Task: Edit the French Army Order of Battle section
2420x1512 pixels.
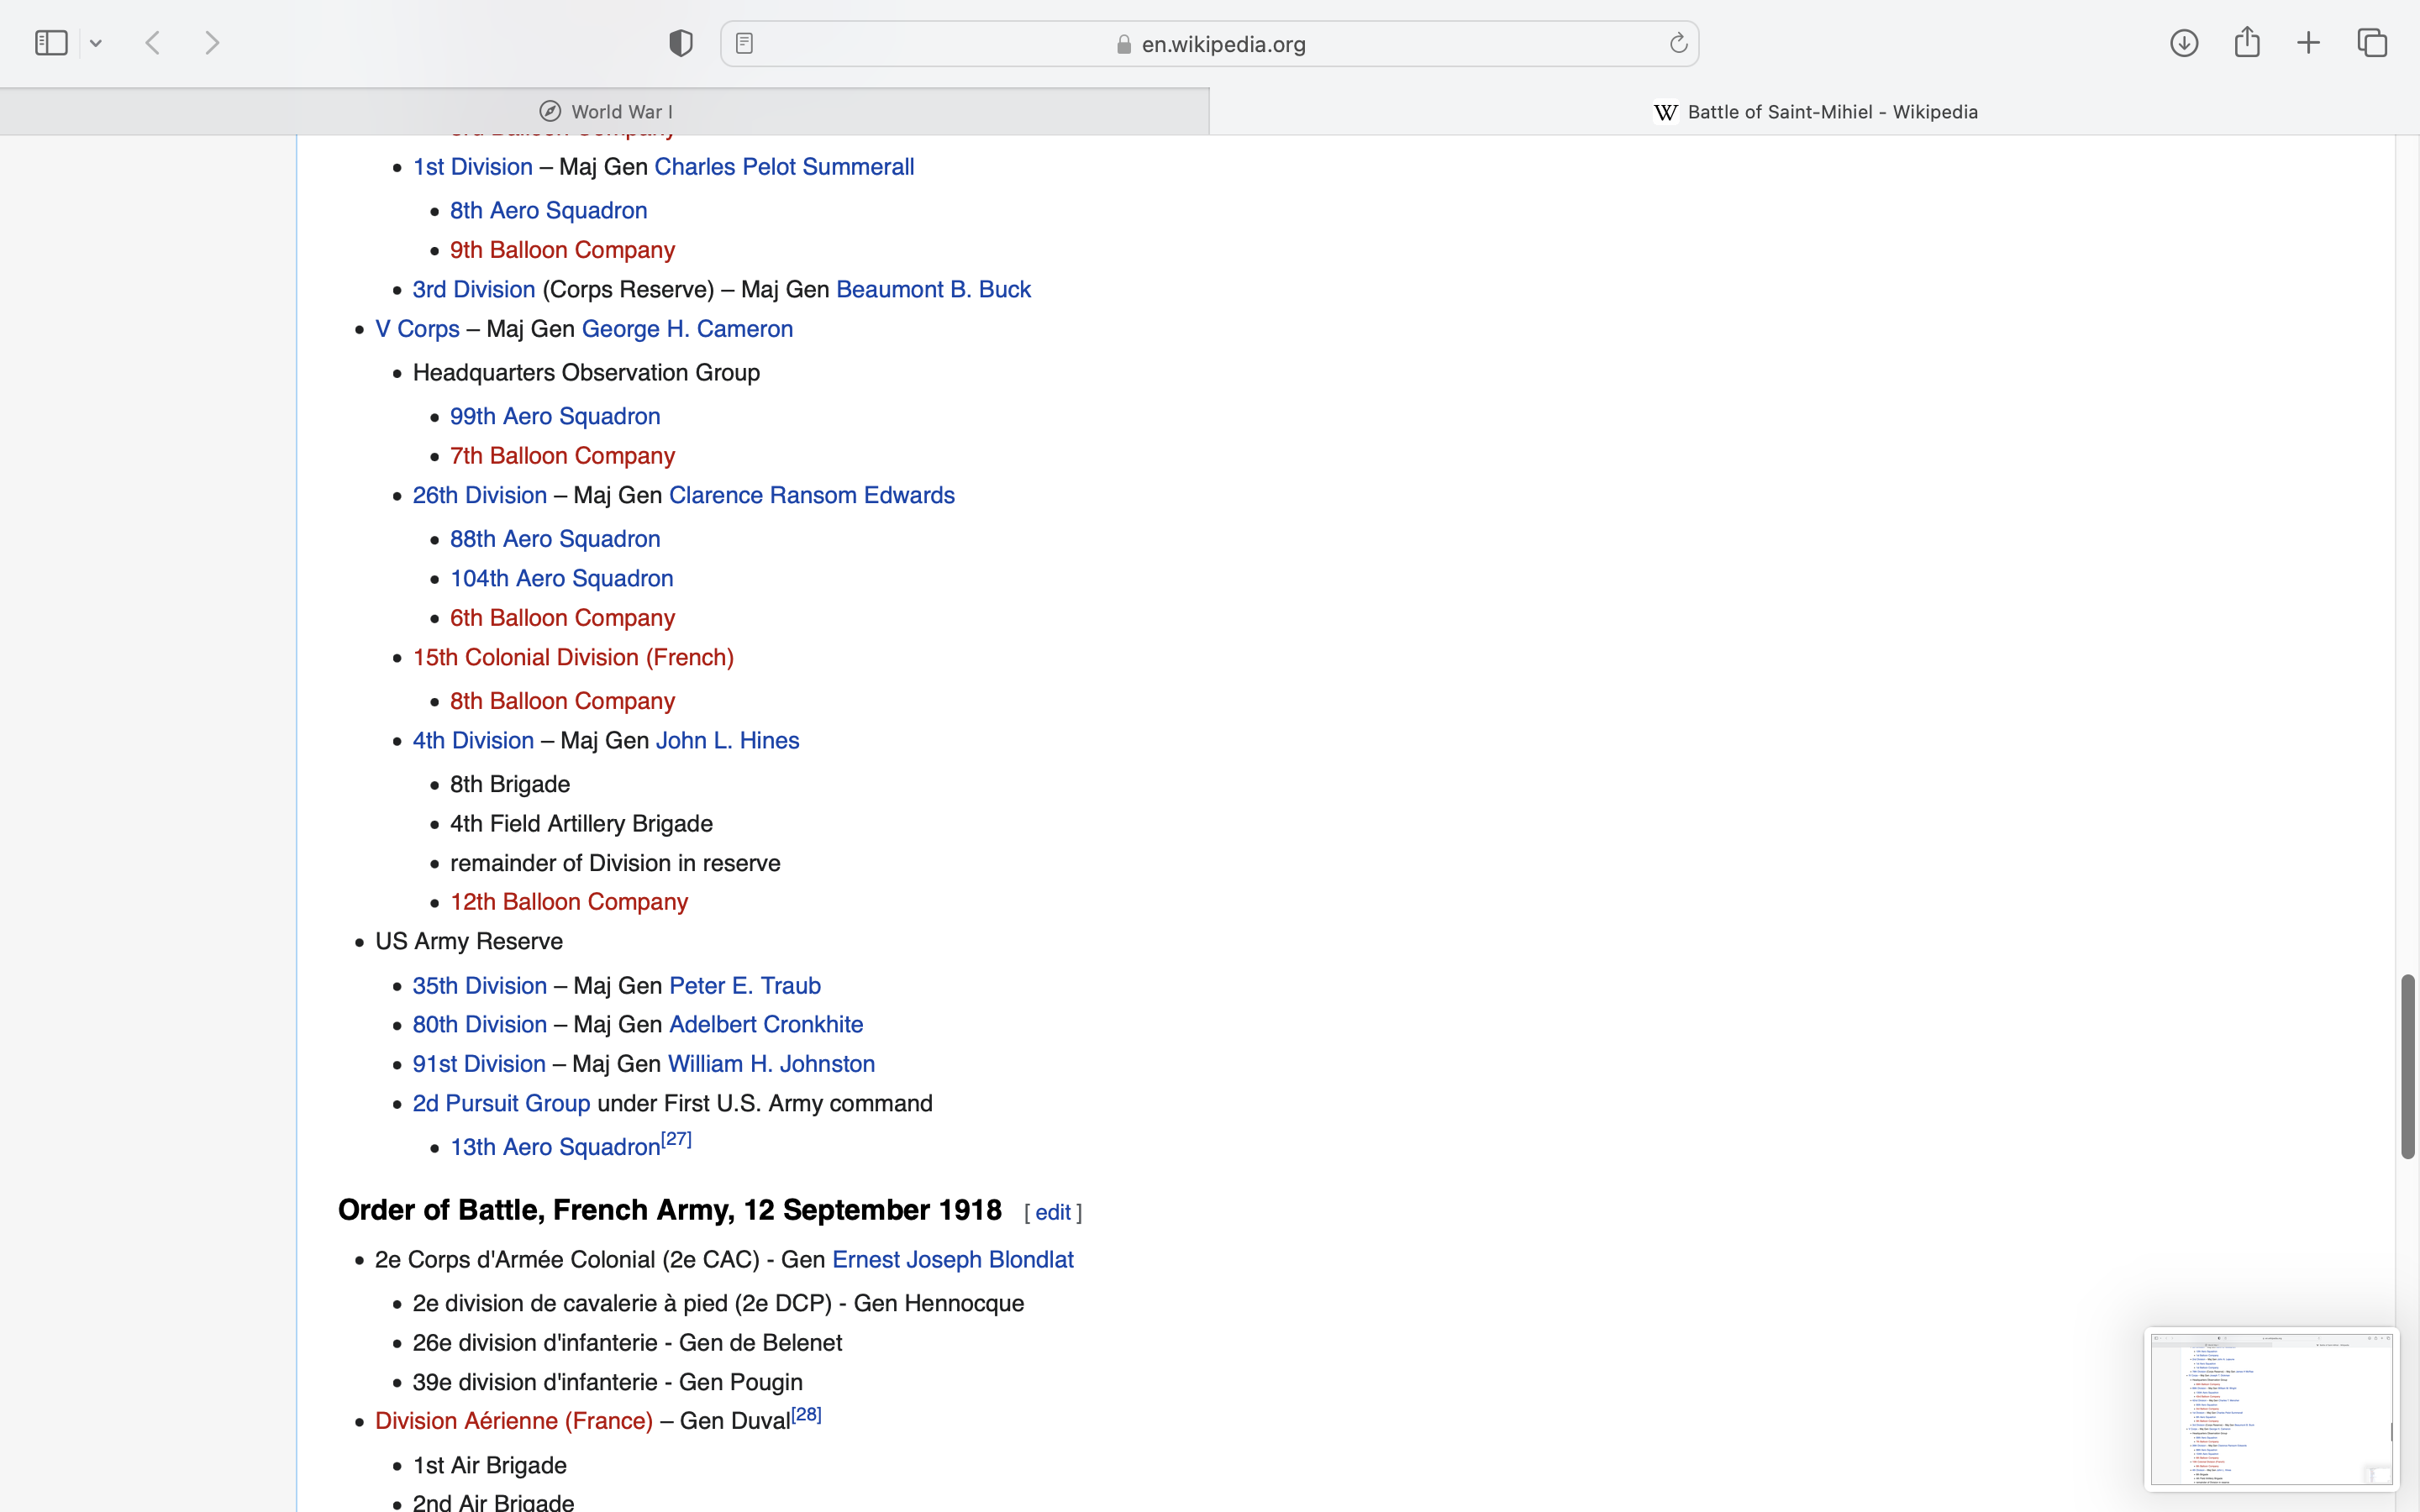Action: (x=1053, y=1212)
